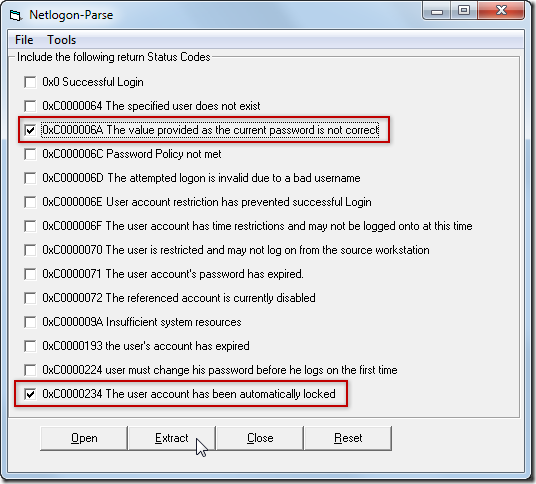Open the Tools menu
The image size is (536, 484).
pyautogui.click(x=62, y=40)
